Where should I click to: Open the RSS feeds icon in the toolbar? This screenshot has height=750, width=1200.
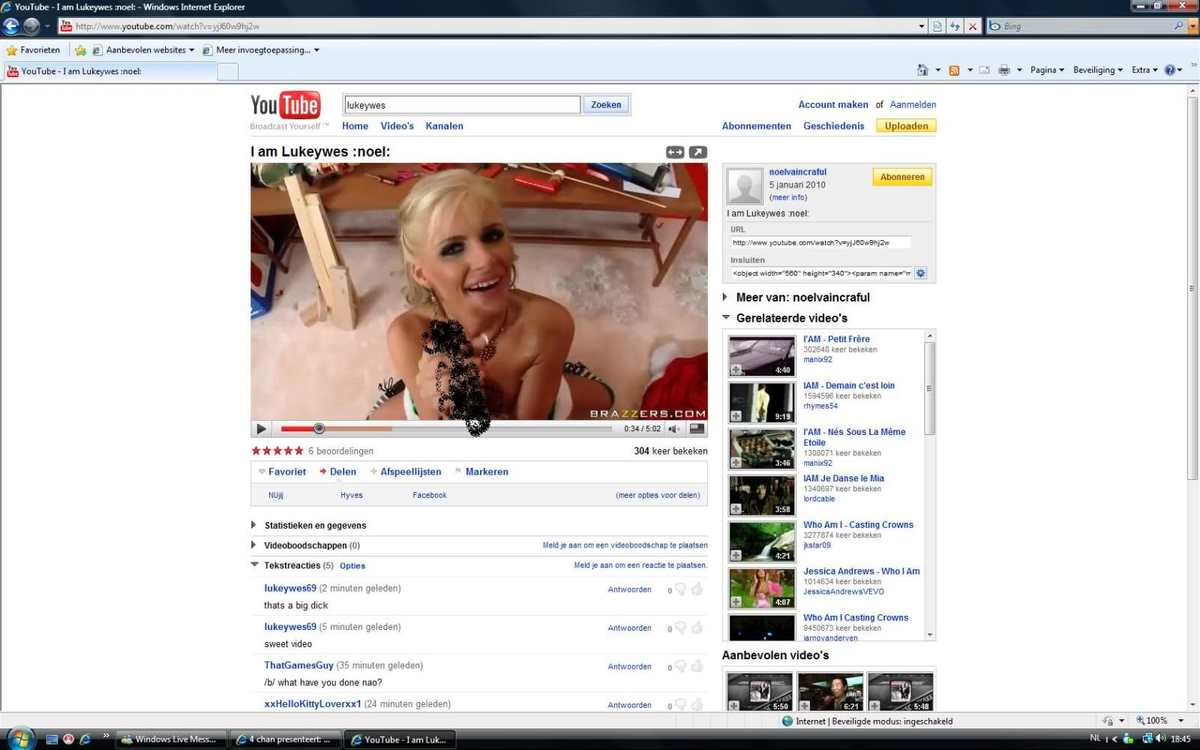954,70
